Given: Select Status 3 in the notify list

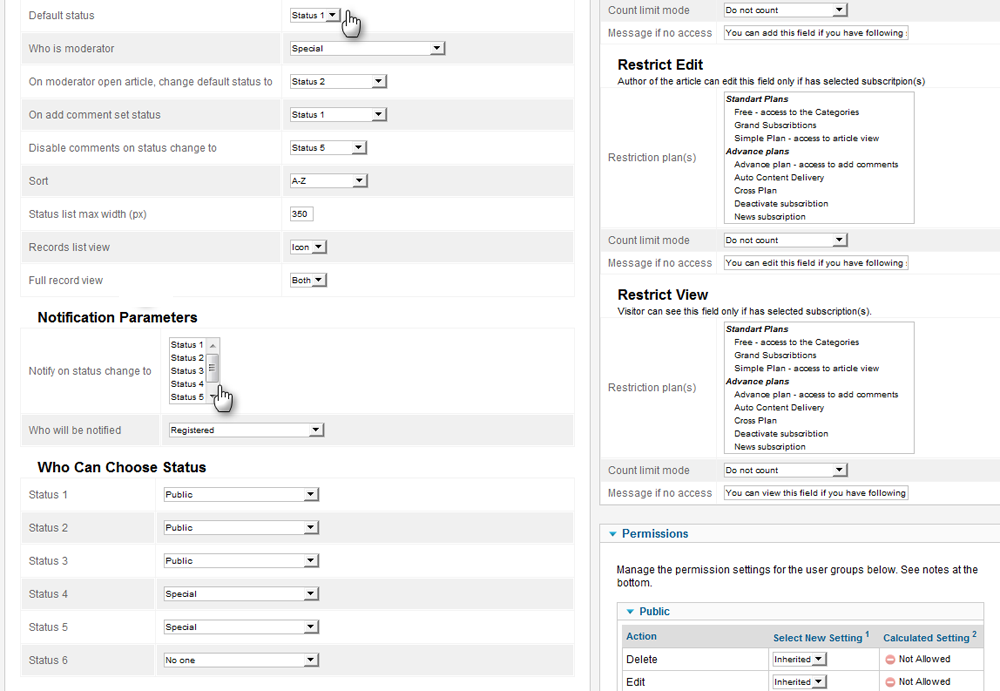Looking at the screenshot, I should pyautogui.click(x=187, y=371).
